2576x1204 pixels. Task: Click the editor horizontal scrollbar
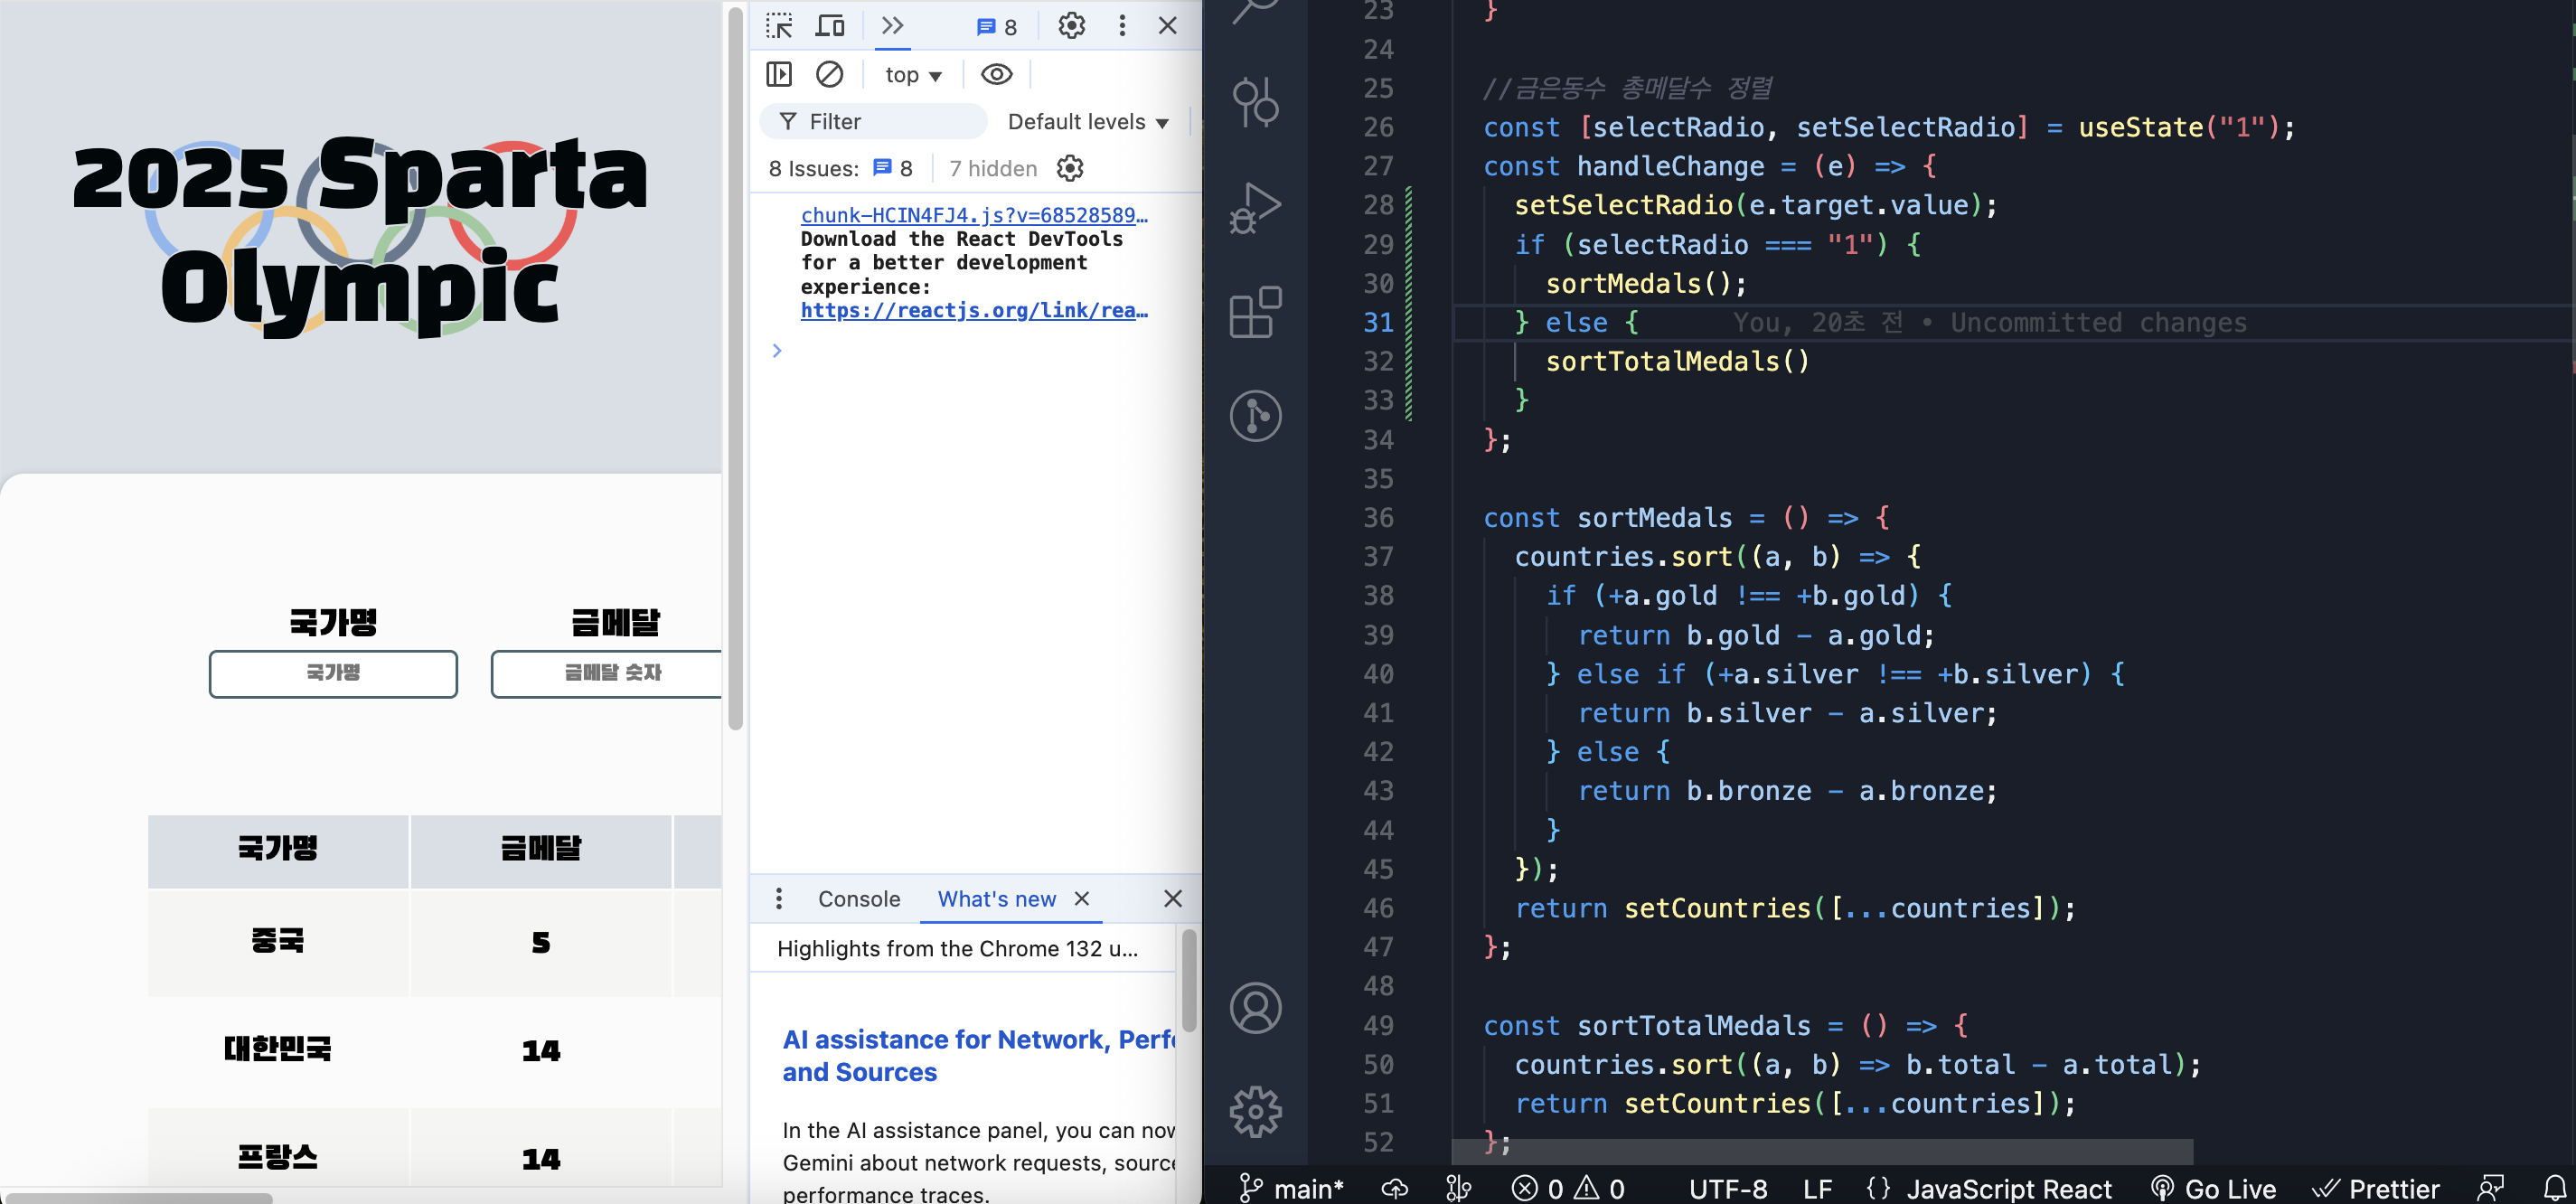(1822, 1152)
